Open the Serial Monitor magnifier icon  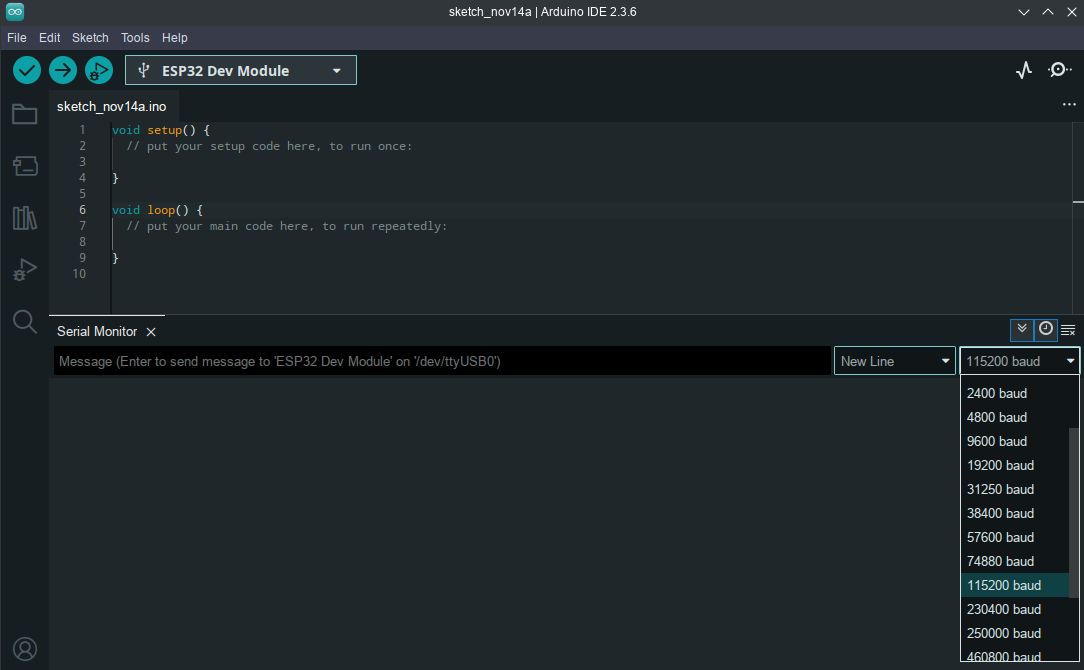[1059, 70]
